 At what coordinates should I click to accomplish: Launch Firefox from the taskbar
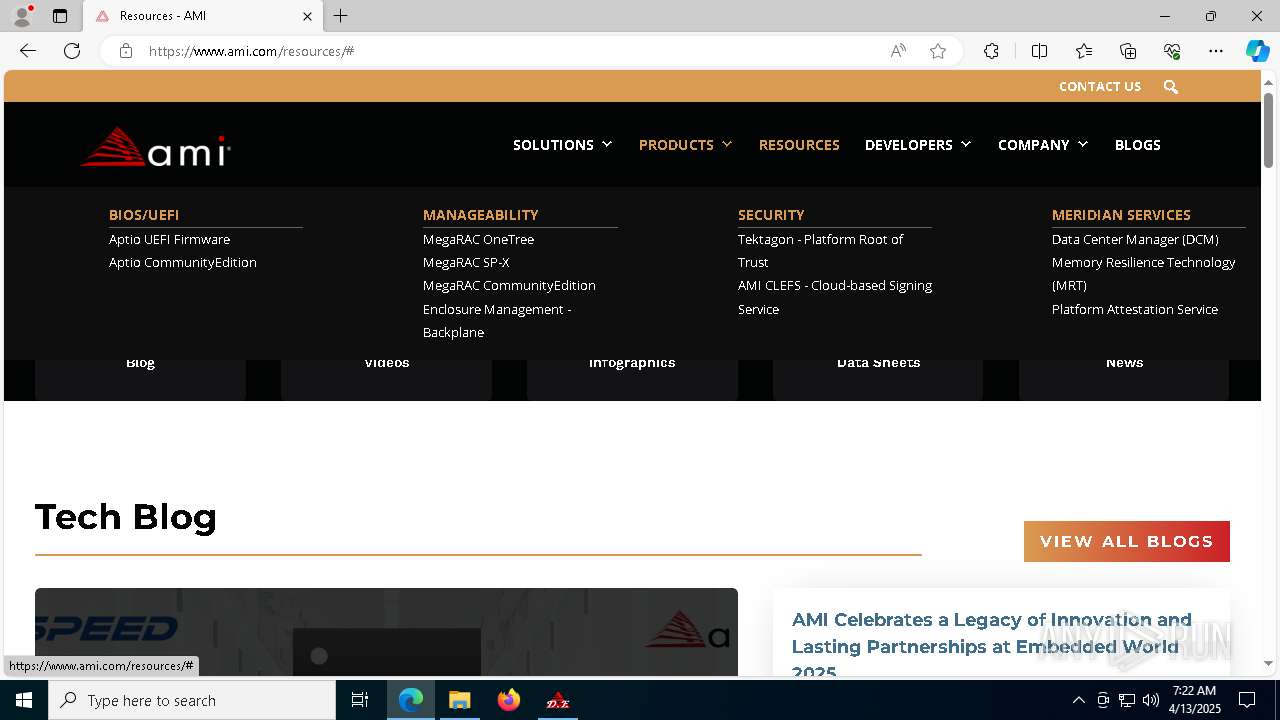pos(509,700)
